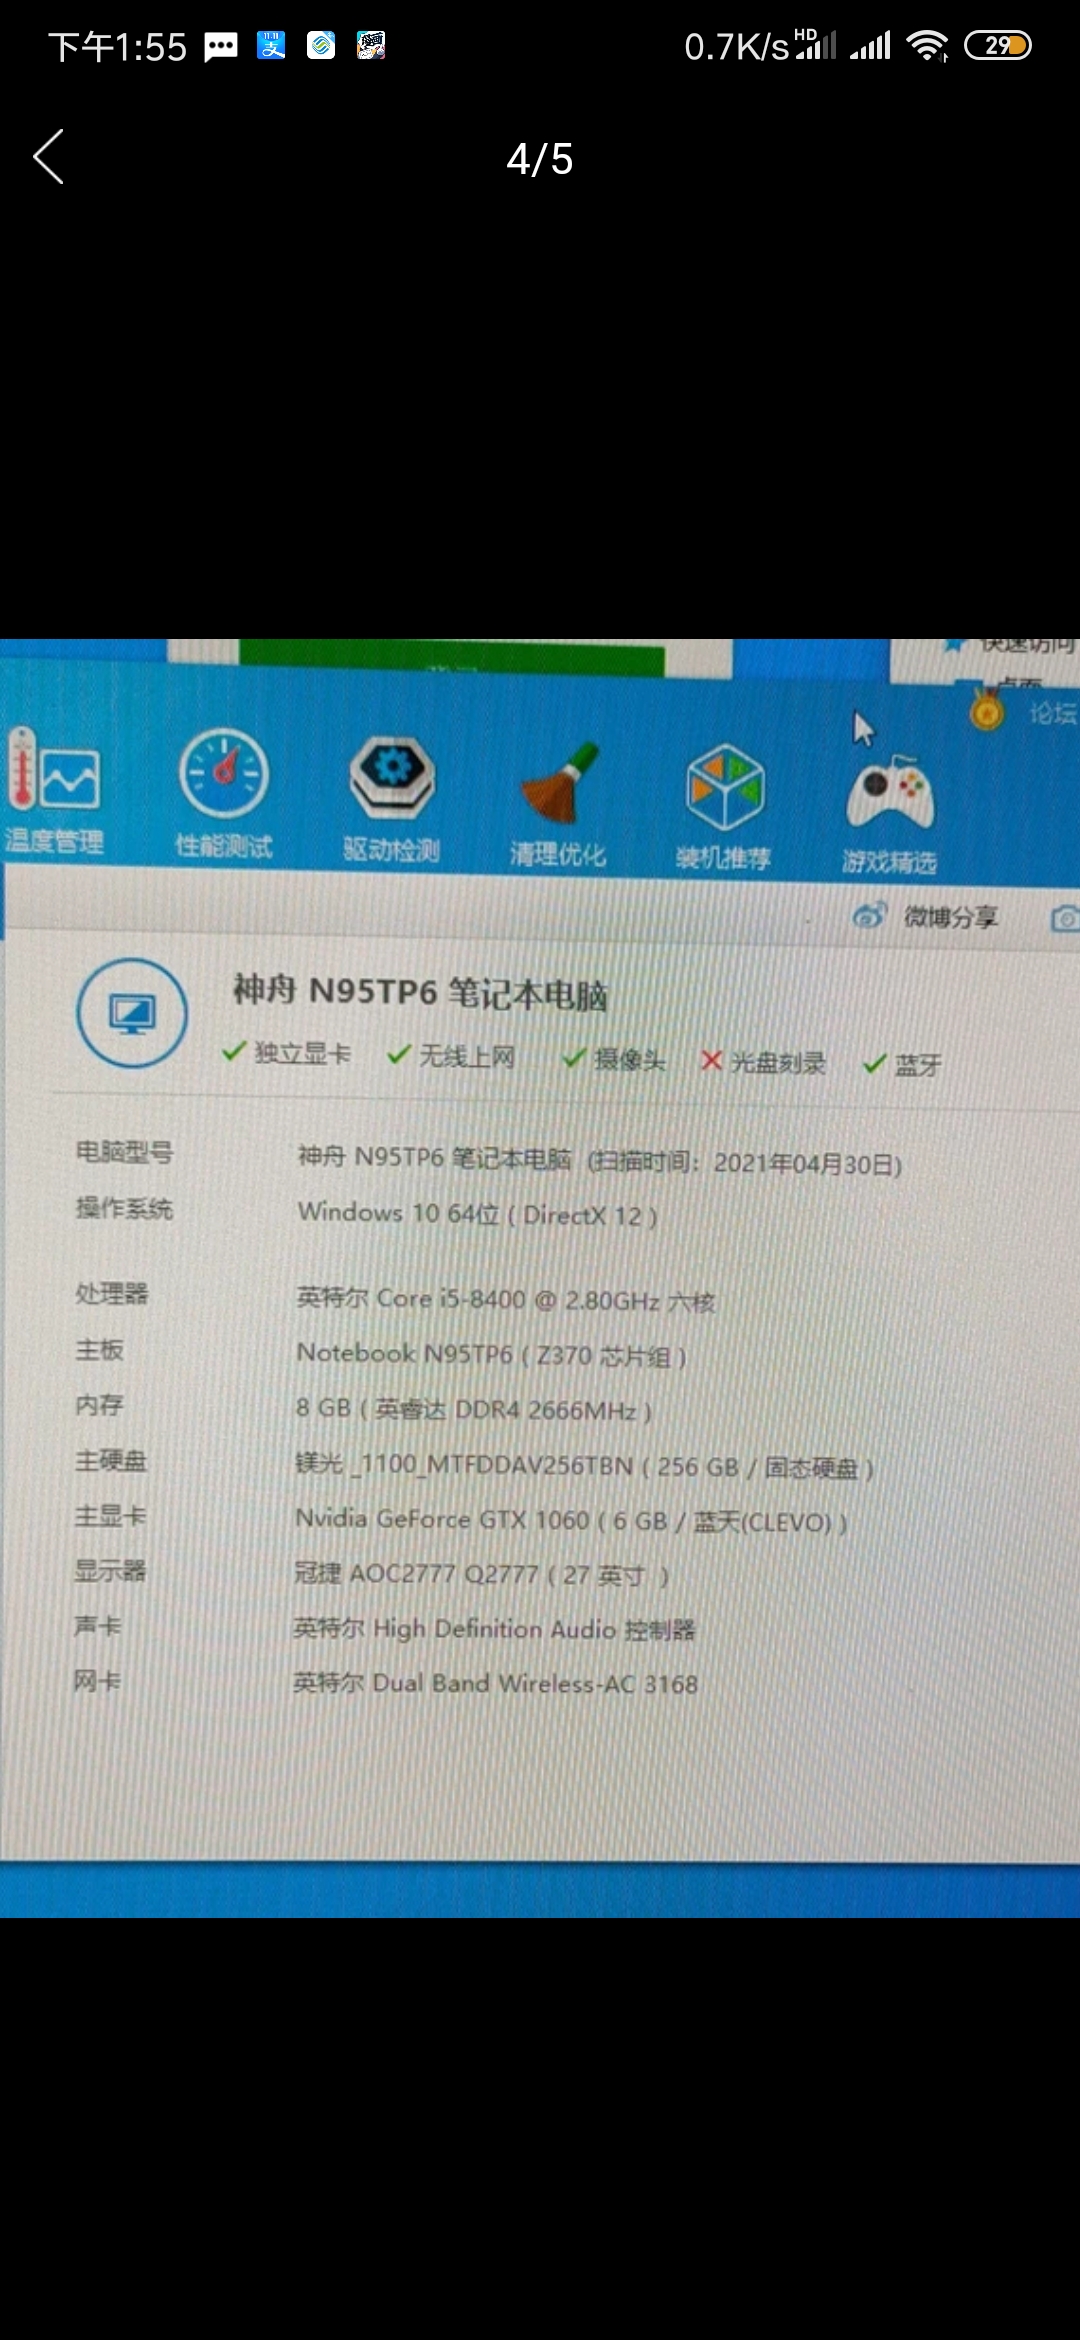
Task: Click the 主硬盘 row label
Action: (x=111, y=1461)
